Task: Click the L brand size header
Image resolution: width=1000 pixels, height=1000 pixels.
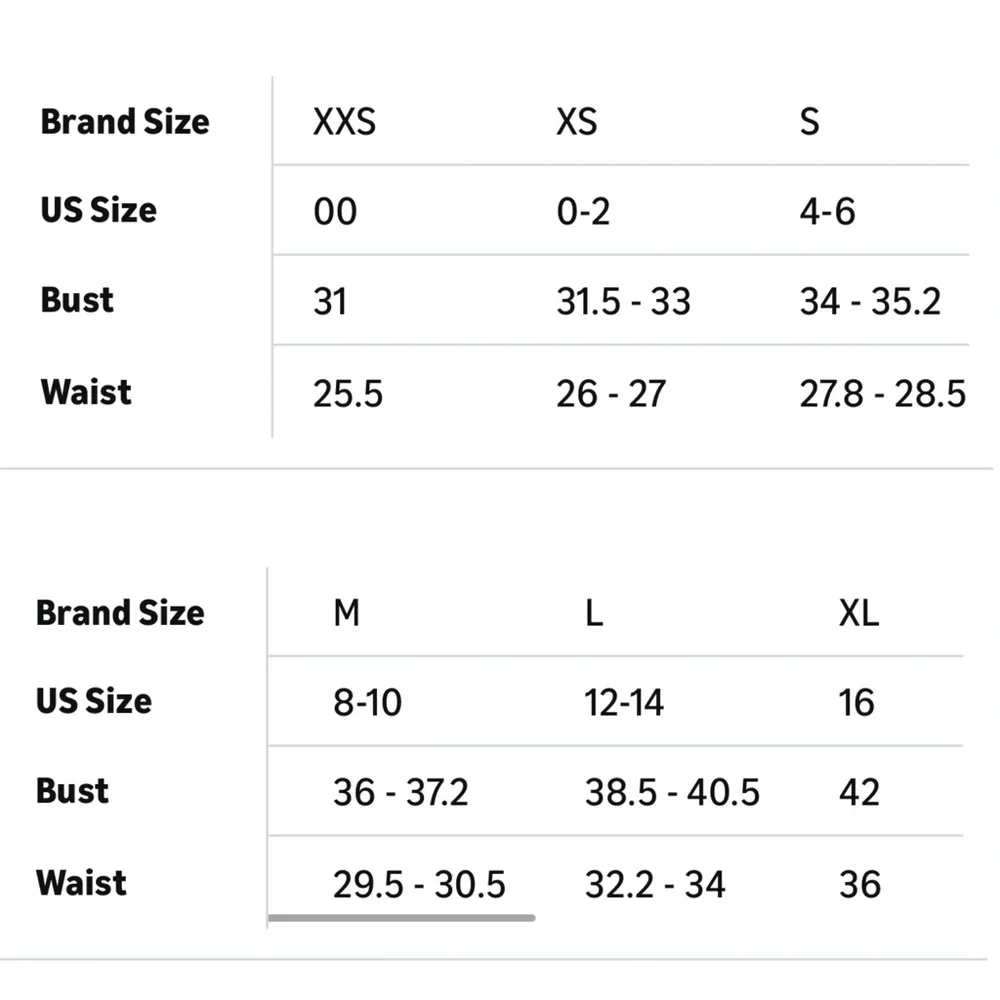Action: (x=594, y=613)
